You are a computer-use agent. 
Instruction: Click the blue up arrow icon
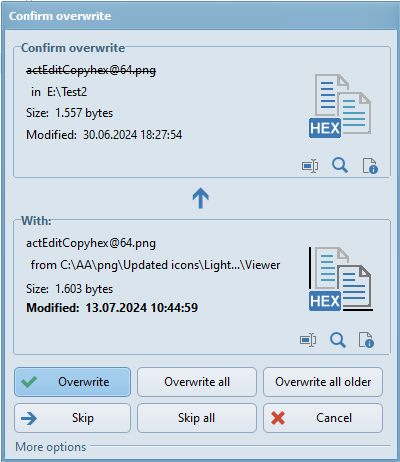click(x=200, y=198)
